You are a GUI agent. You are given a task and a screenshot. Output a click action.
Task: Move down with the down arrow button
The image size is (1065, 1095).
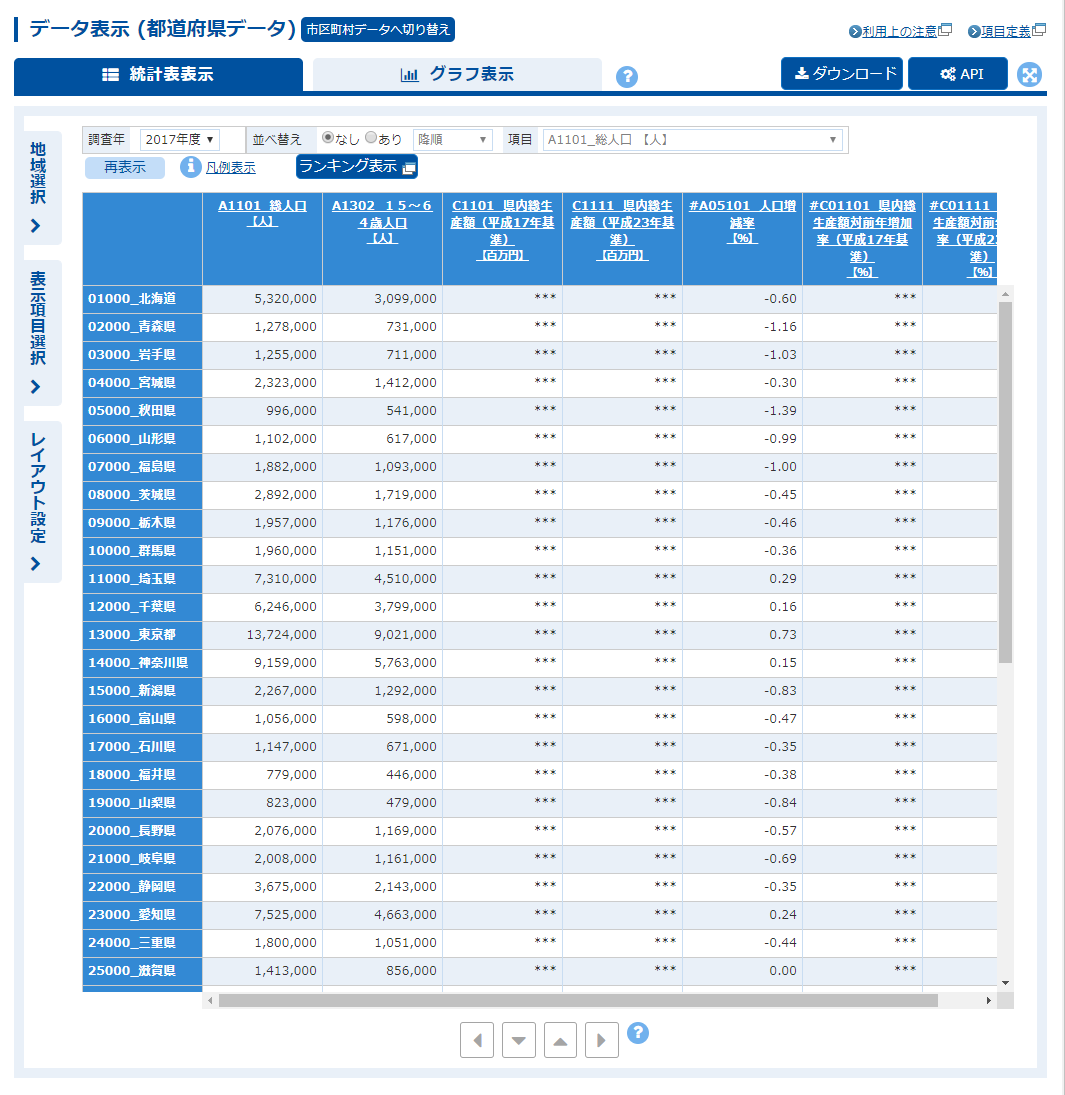[x=519, y=1040]
